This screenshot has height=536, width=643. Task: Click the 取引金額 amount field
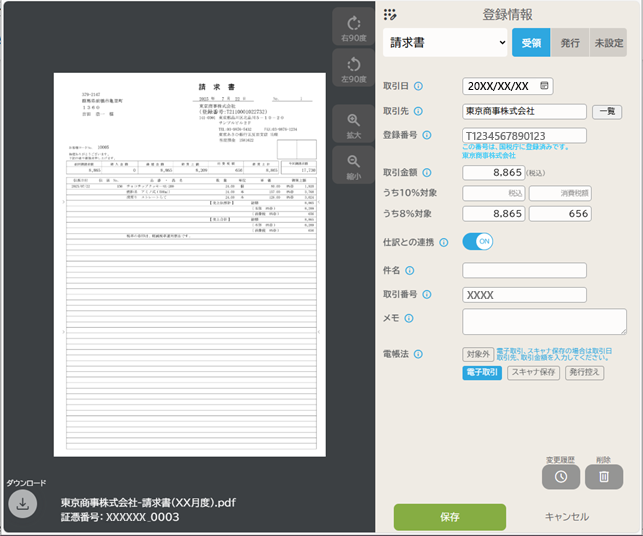click(494, 173)
